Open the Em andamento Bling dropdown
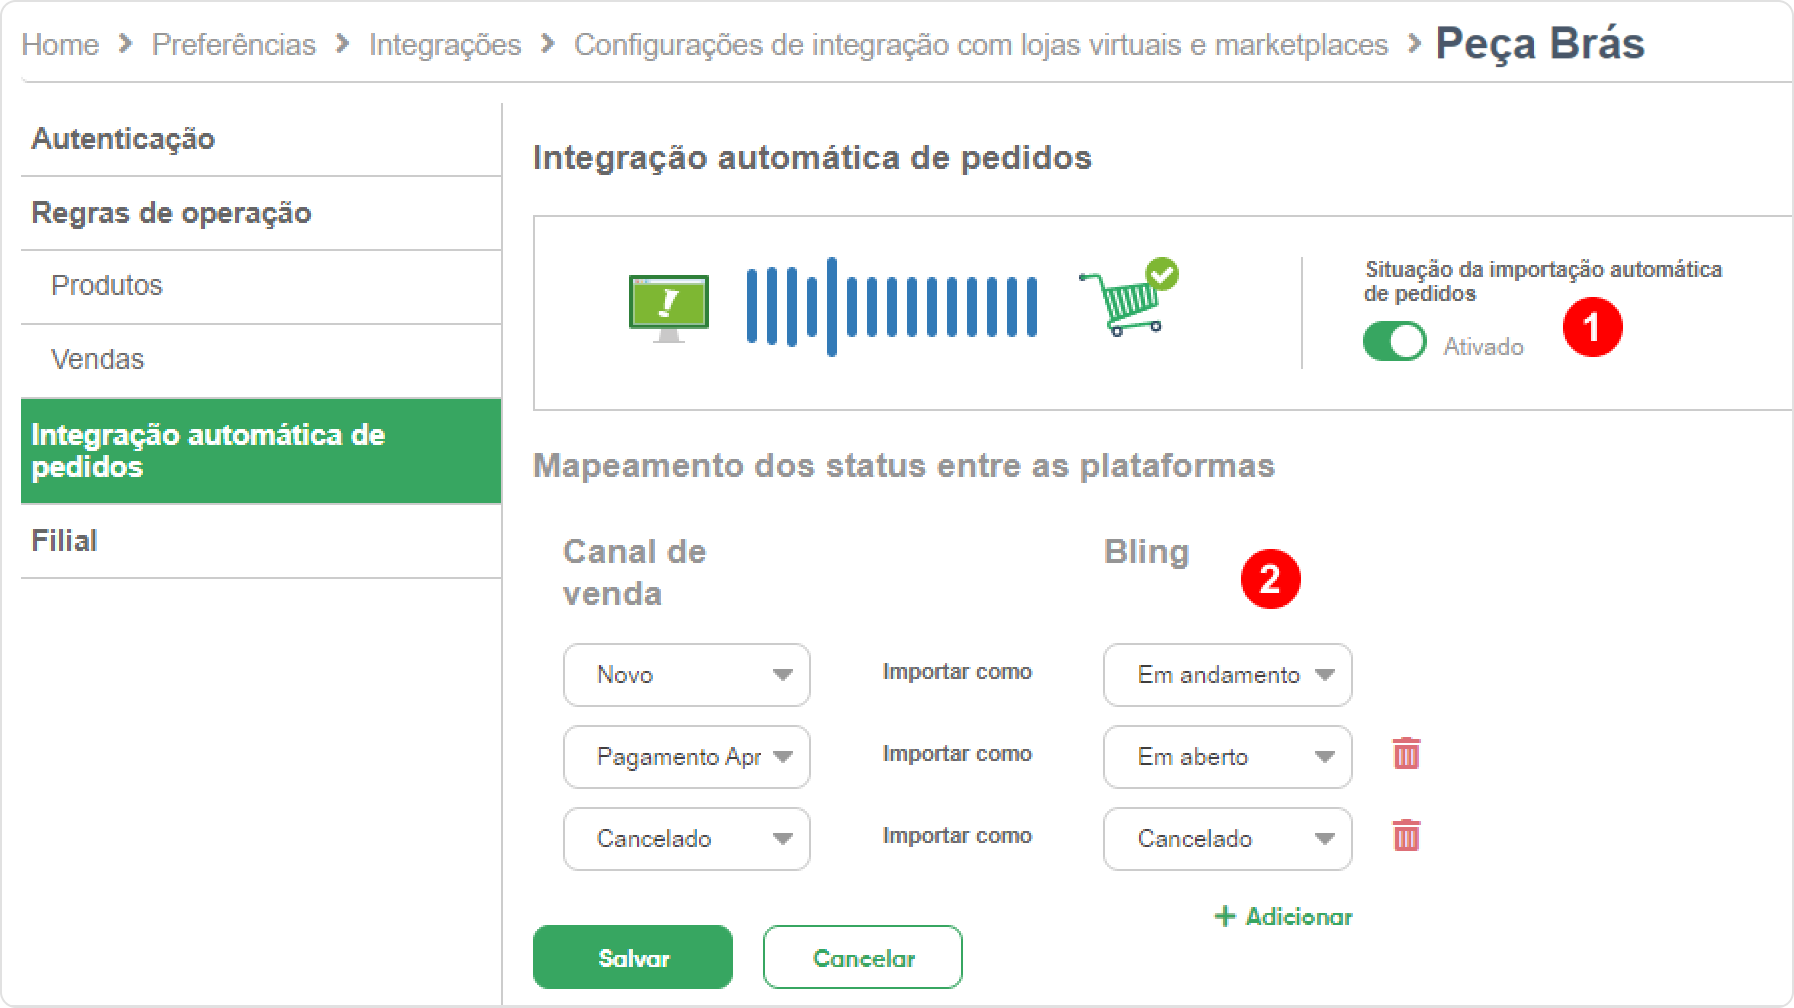Screen dimensions: 1794x1008 1228,675
